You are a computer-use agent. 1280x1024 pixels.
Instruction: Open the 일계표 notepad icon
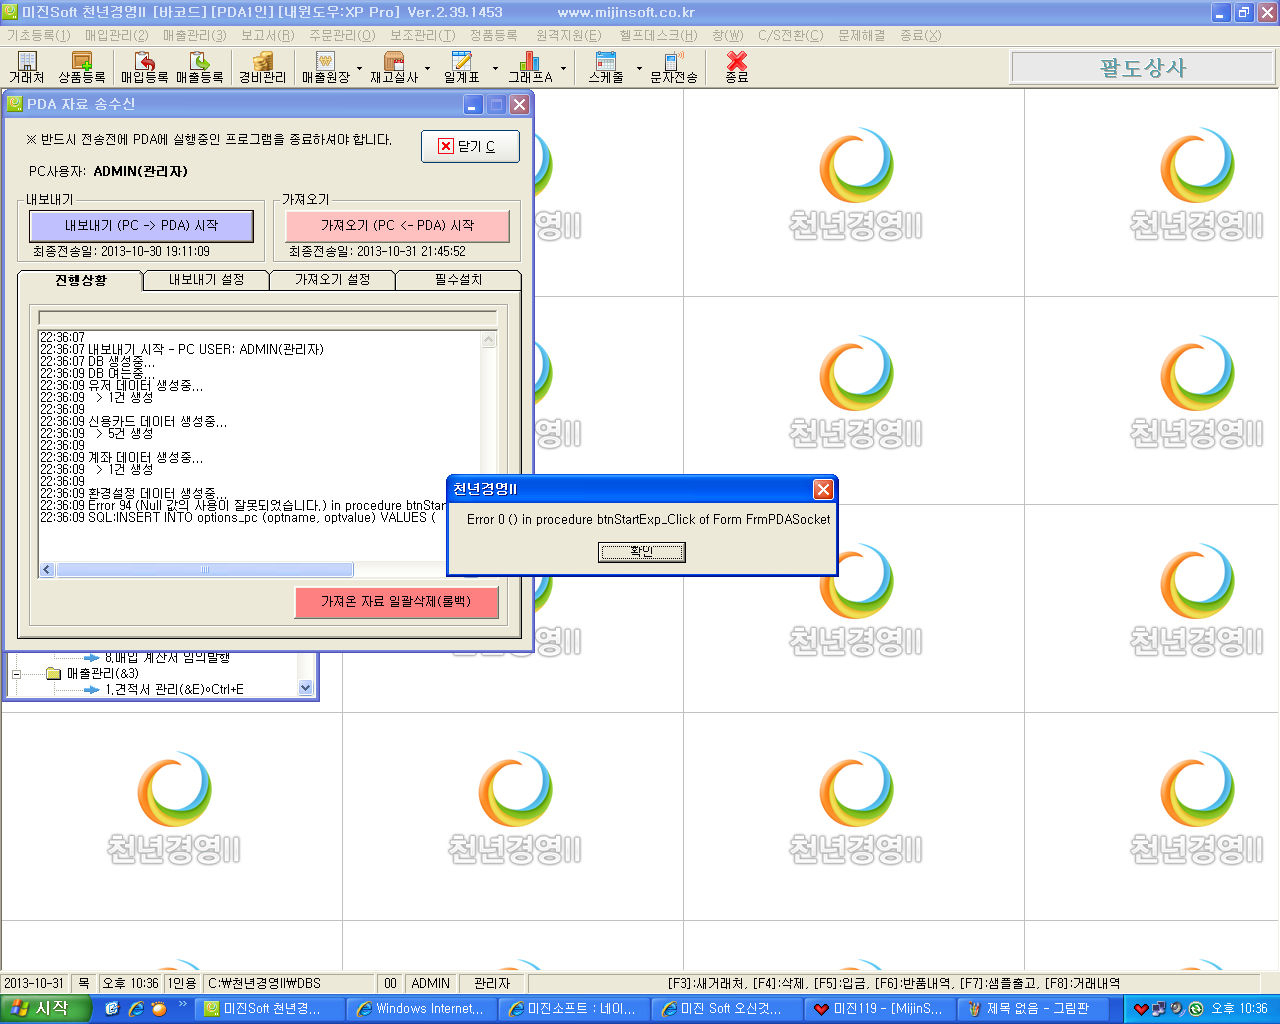pos(461,68)
